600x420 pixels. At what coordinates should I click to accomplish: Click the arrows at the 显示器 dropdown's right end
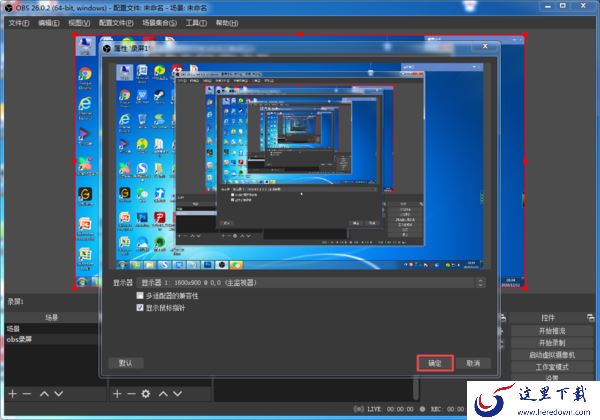pyautogui.click(x=480, y=283)
